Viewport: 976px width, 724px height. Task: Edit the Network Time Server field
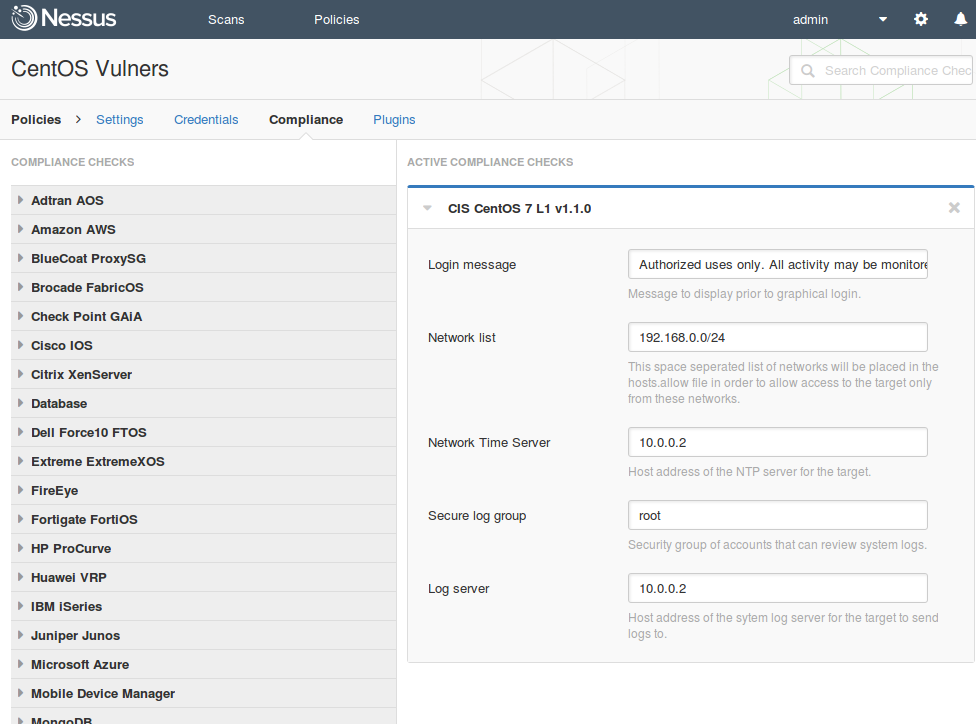click(x=777, y=443)
